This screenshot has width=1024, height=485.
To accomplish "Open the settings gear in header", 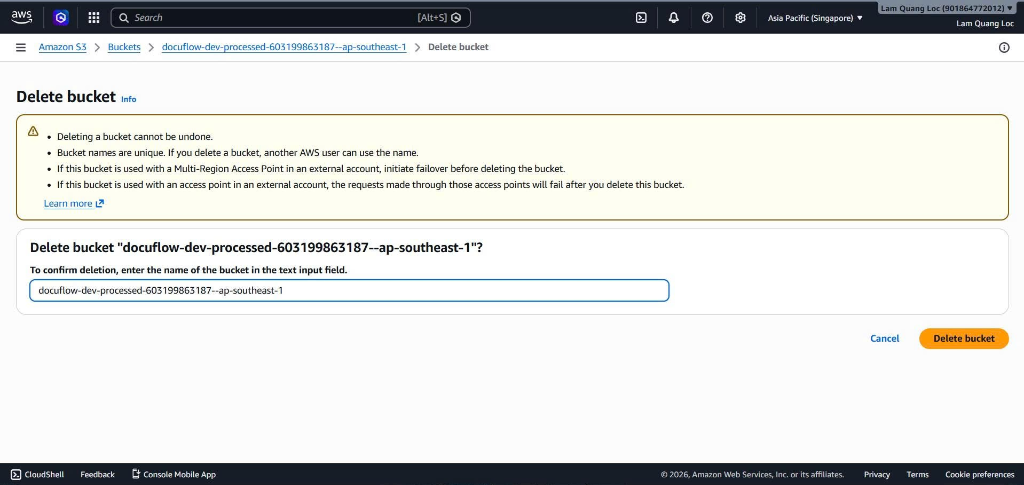I will point(740,18).
